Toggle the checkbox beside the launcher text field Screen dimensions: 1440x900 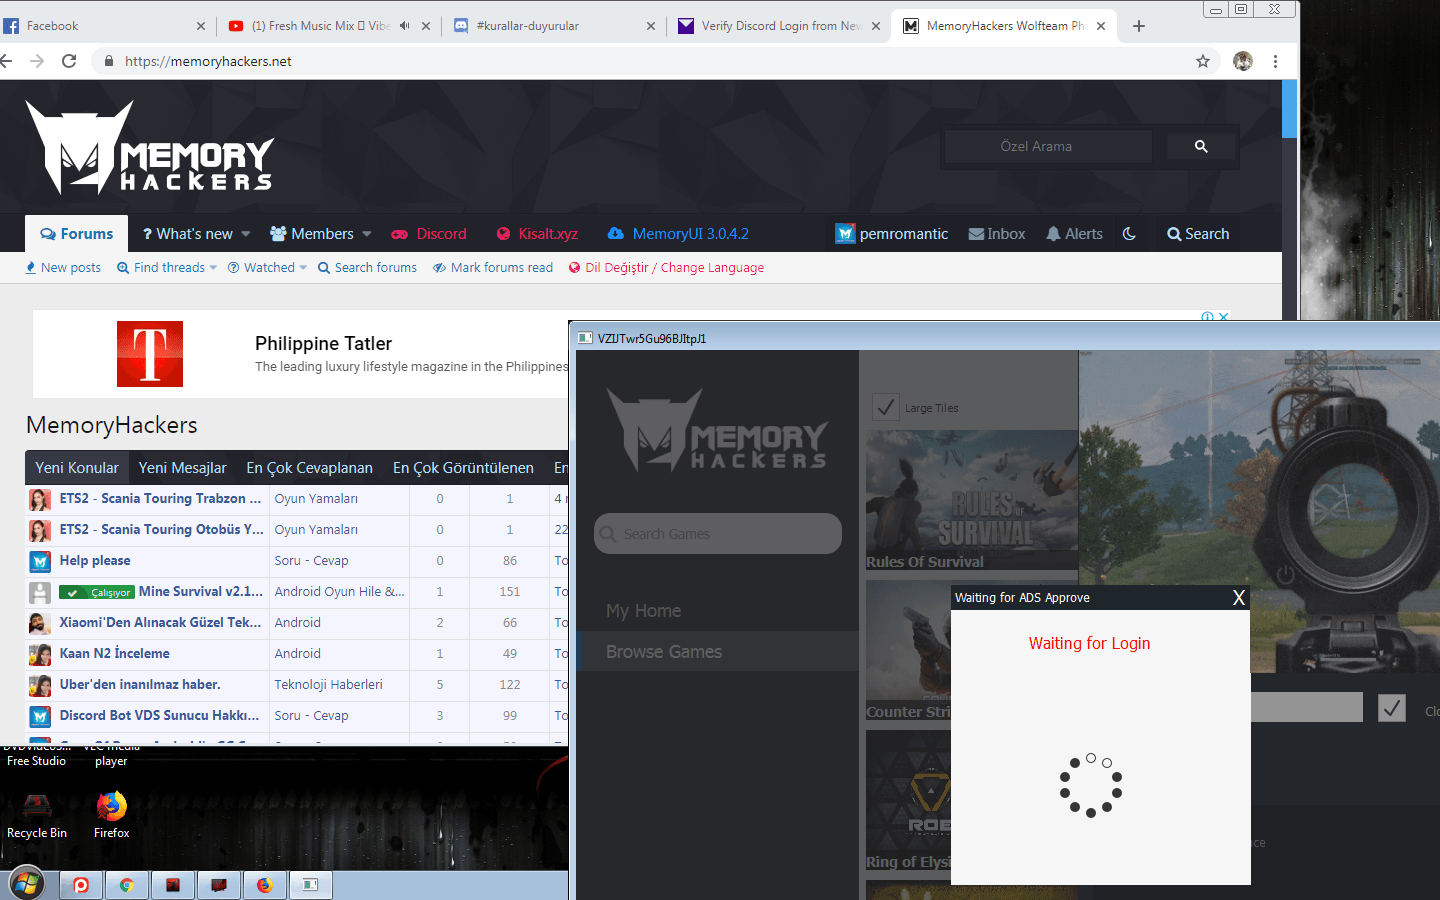coord(1392,708)
